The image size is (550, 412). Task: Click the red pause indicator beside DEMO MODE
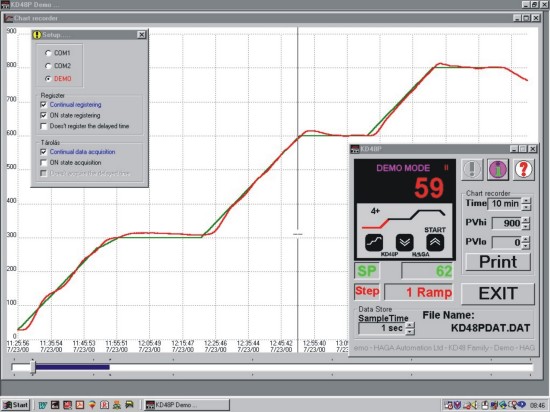tap(446, 168)
